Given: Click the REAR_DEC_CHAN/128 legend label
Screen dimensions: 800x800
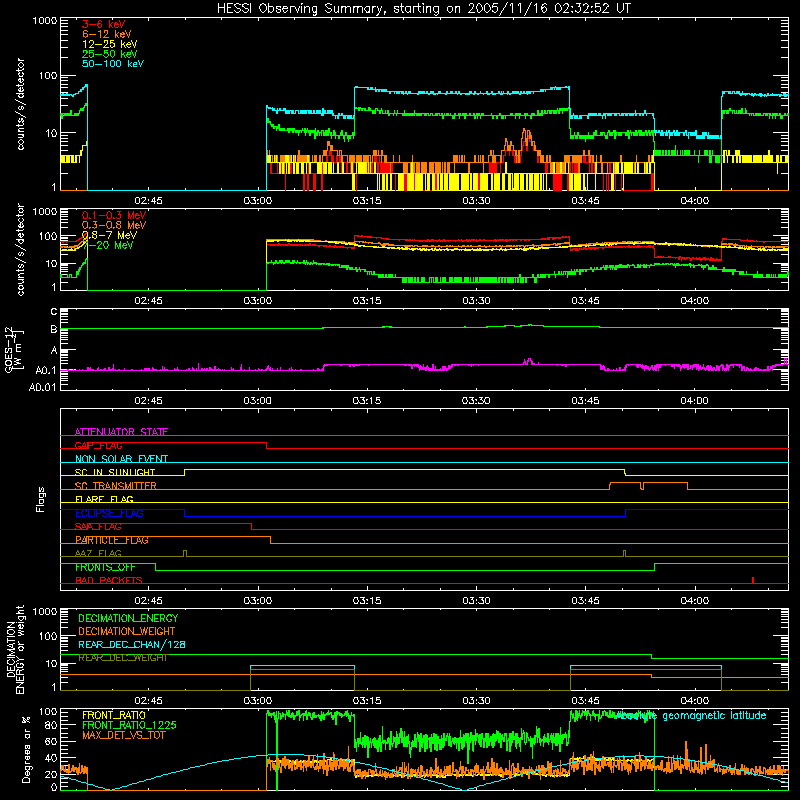Looking at the screenshot, I should 132,645.
